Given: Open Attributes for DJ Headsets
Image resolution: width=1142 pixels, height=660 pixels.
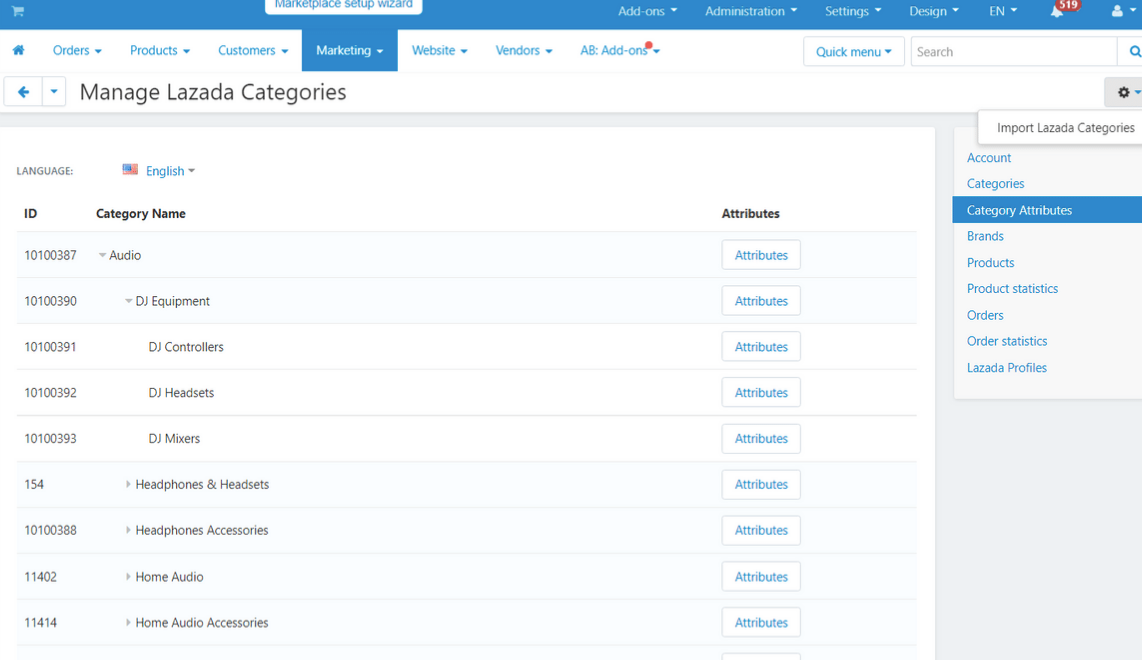Looking at the screenshot, I should (x=761, y=393).
